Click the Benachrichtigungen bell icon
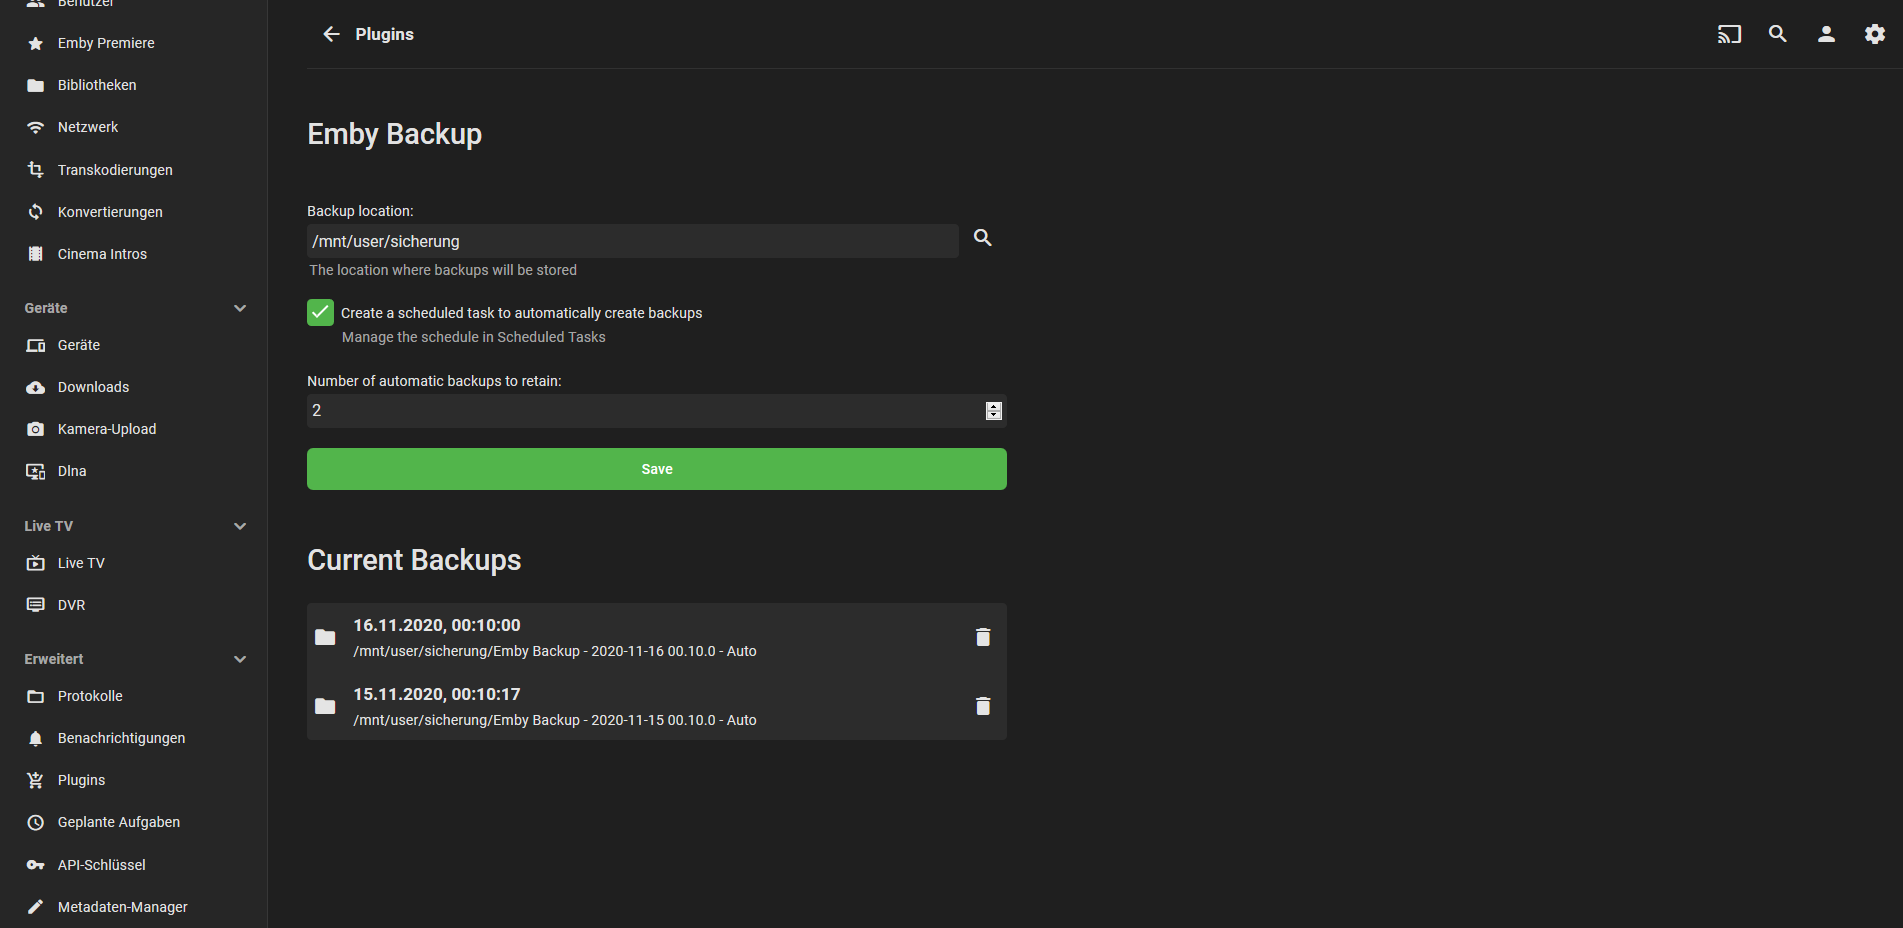Viewport: 1903px width, 928px height. pyautogui.click(x=36, y=738)
